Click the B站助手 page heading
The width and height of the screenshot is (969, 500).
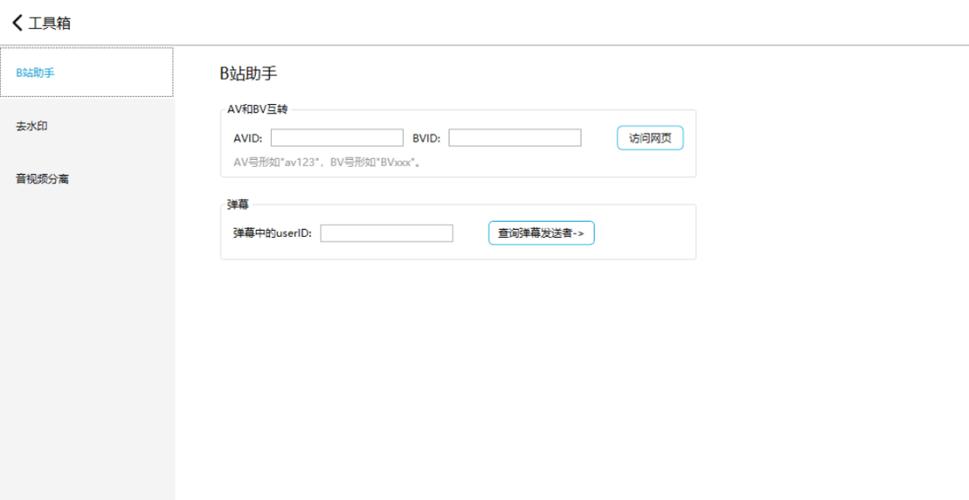(x=248, y=74)
